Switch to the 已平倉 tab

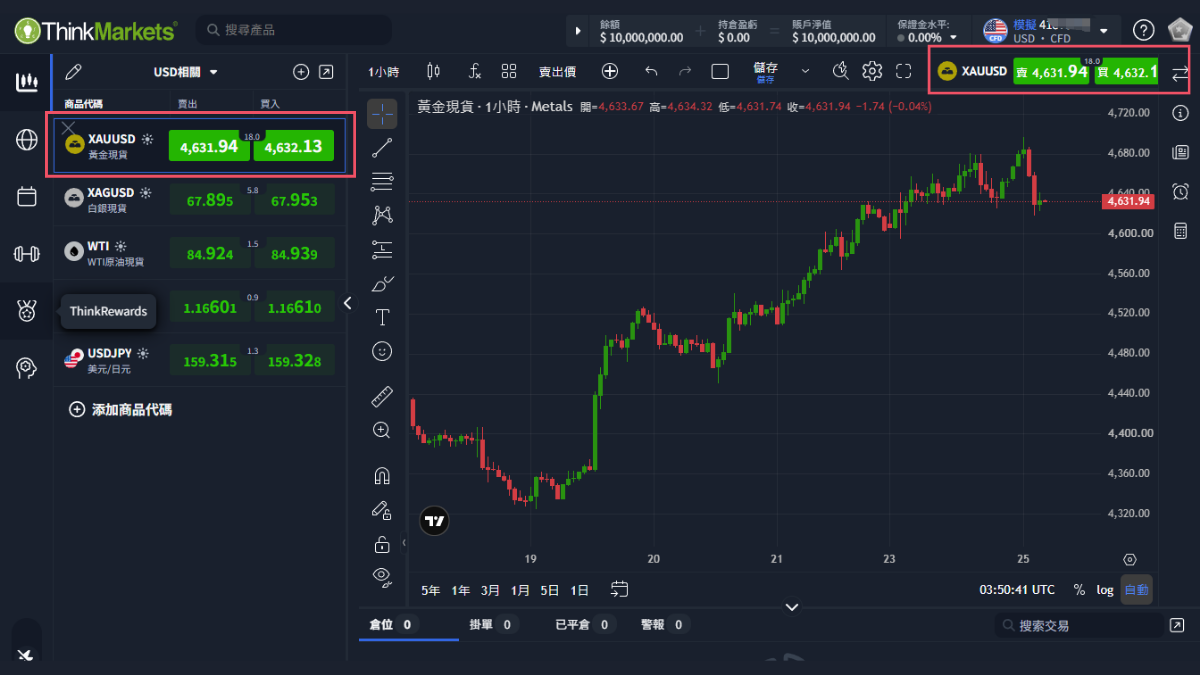(x=585, y=625)
